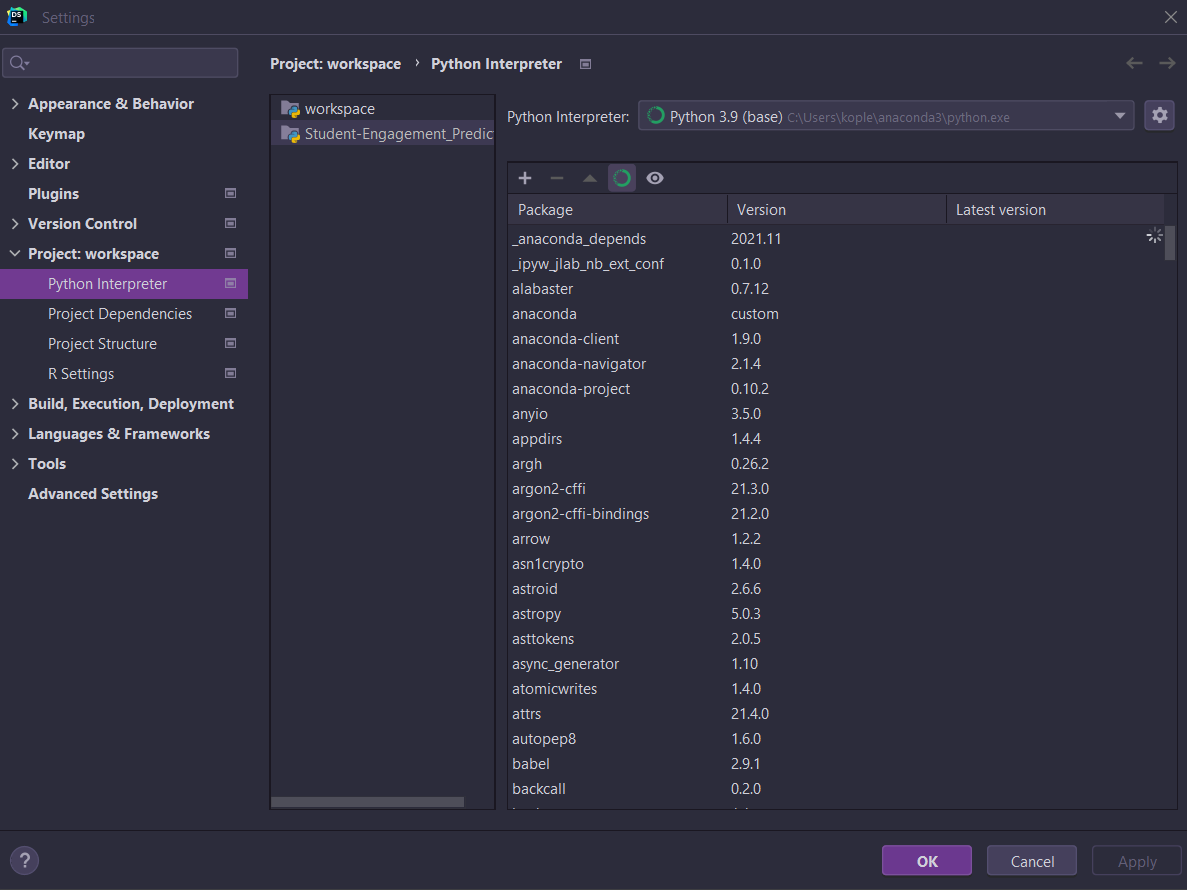Screen dimensions: 1187x890
Task: Click project-level icon next to R Settings
Action: coord(230,373)
